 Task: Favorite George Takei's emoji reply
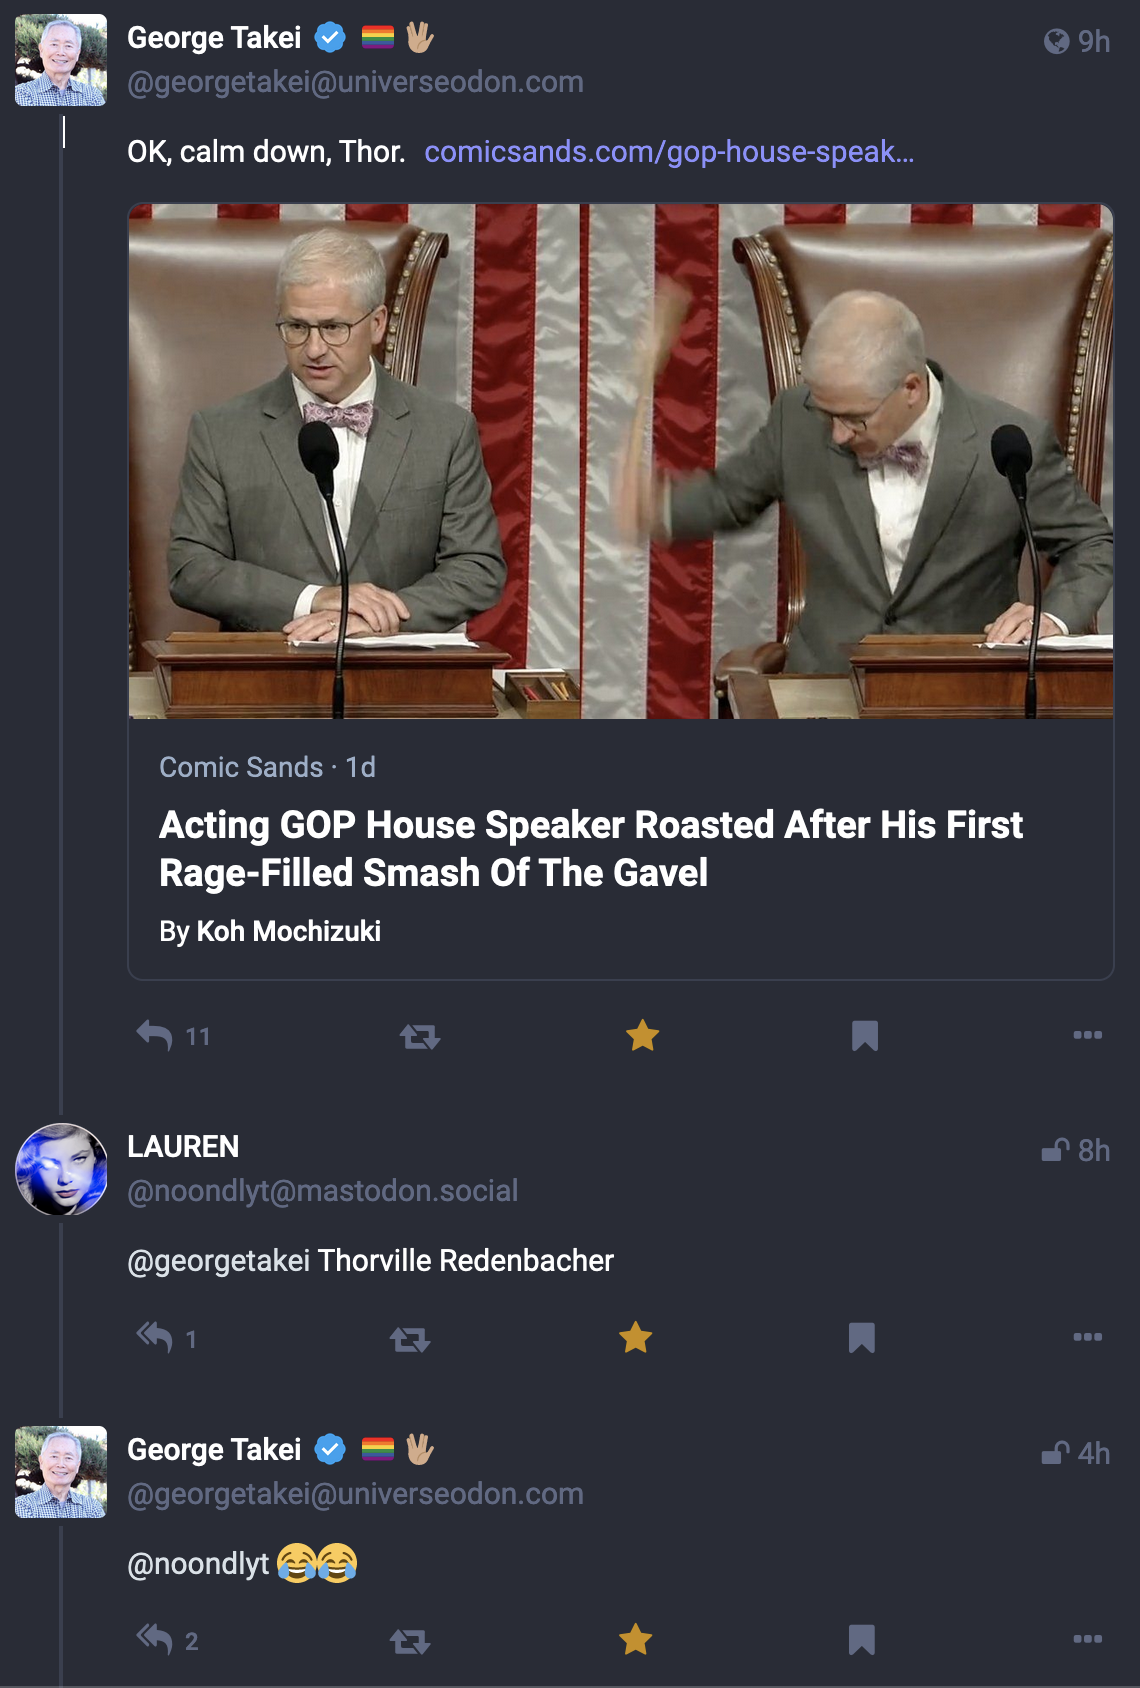click(636, 1639)
